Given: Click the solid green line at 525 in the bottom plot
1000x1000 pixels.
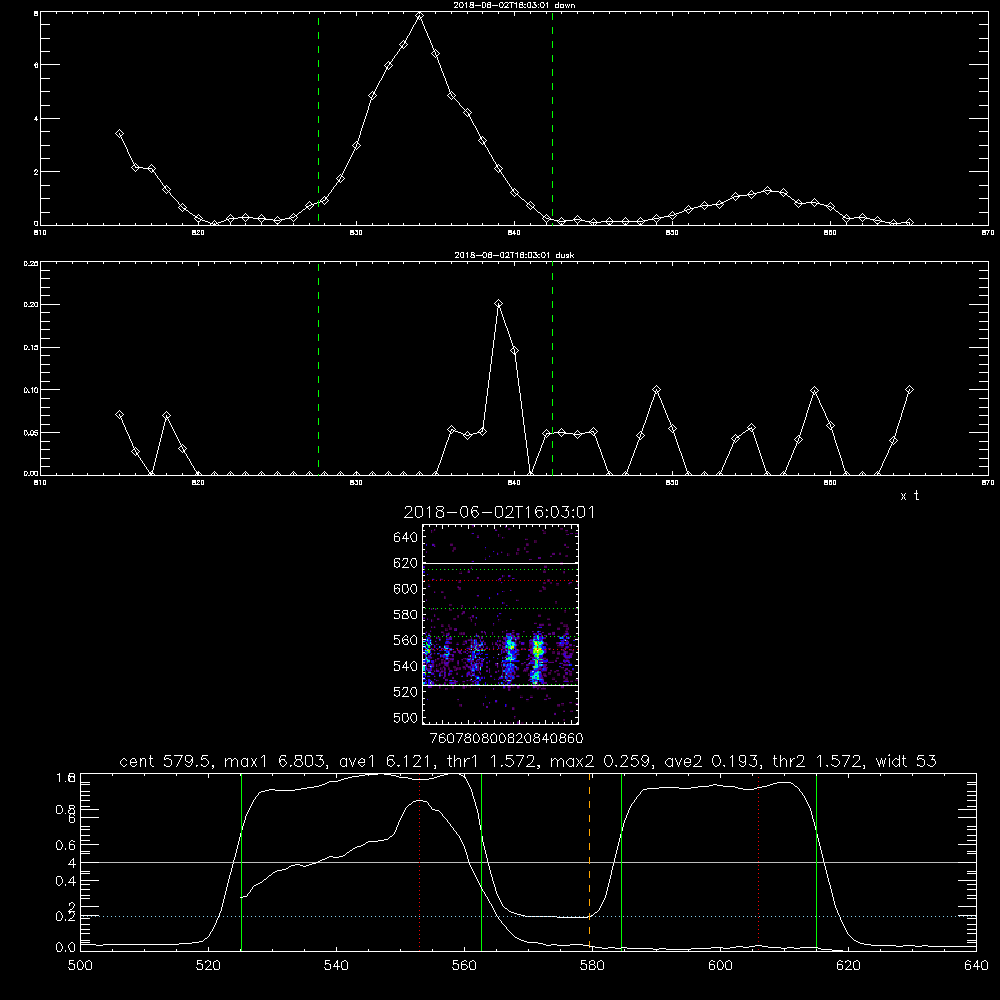Looking at the screenshot, I should tap(241, 861).
